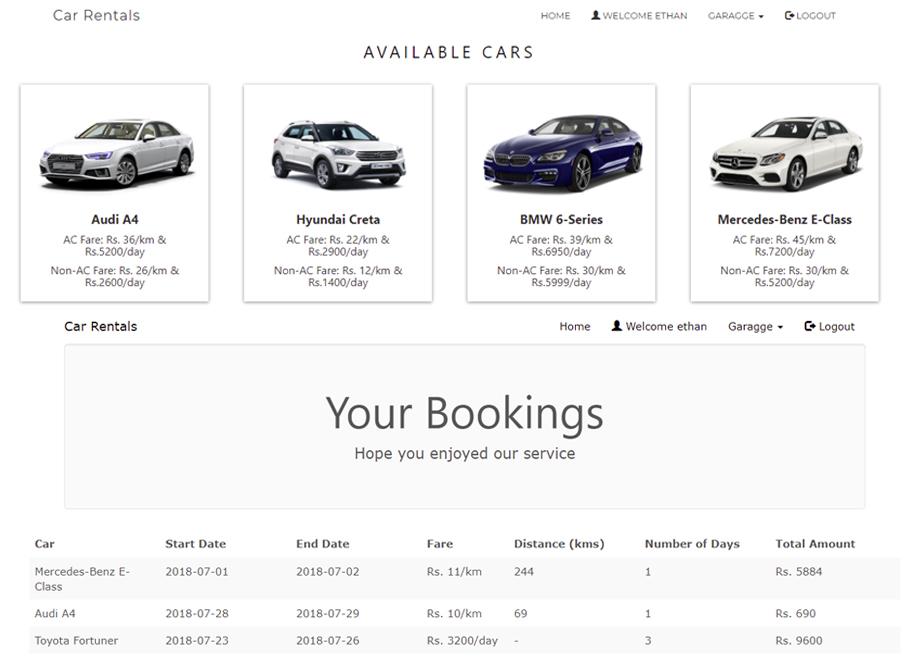Click Audi A4 Non-AC Fare Rs. 26/km text
The width and height of the screenshot is (910, 669).
tap(115, 276)
